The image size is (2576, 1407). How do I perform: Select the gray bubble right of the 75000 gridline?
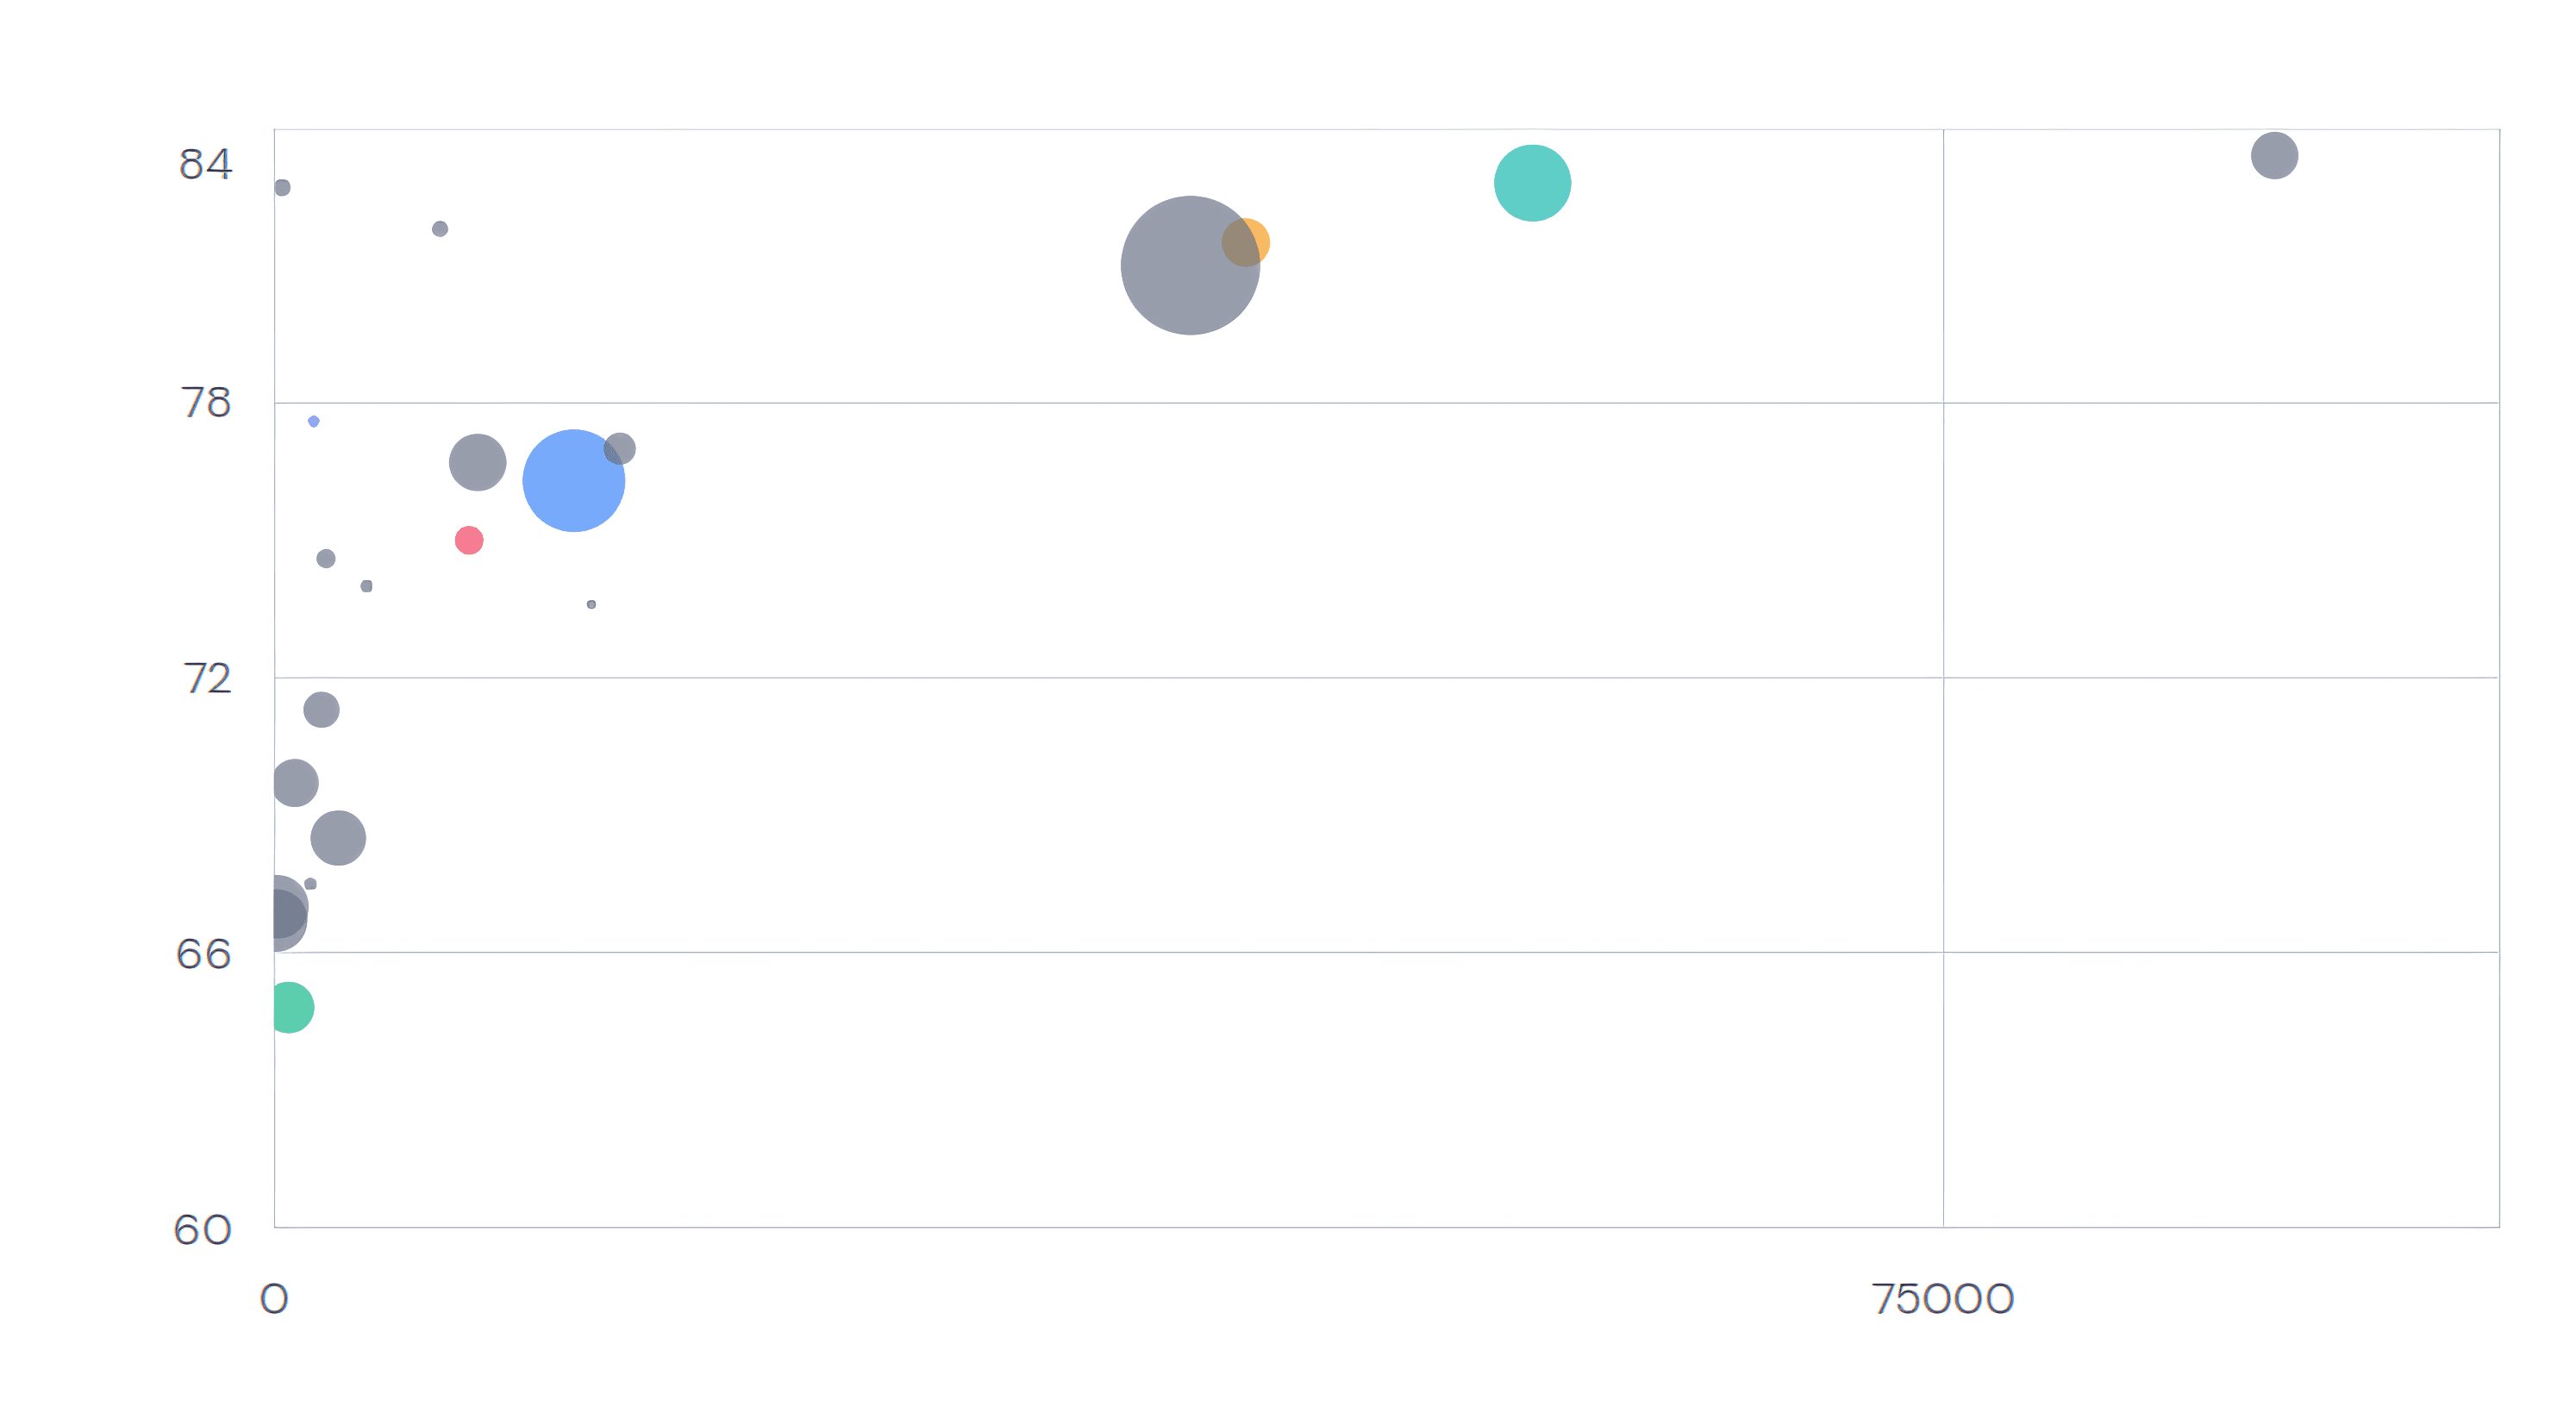2273,155
